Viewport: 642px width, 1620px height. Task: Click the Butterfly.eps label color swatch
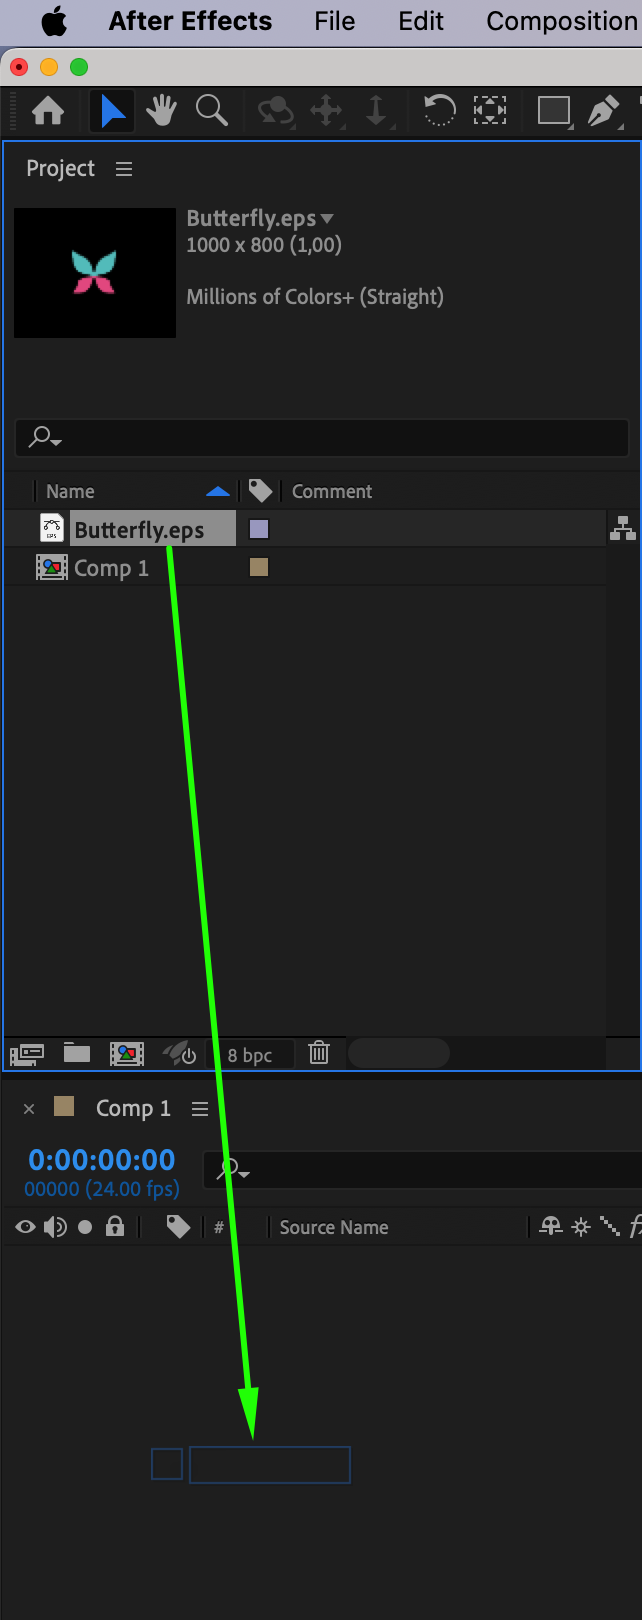[x=259, y=529]
